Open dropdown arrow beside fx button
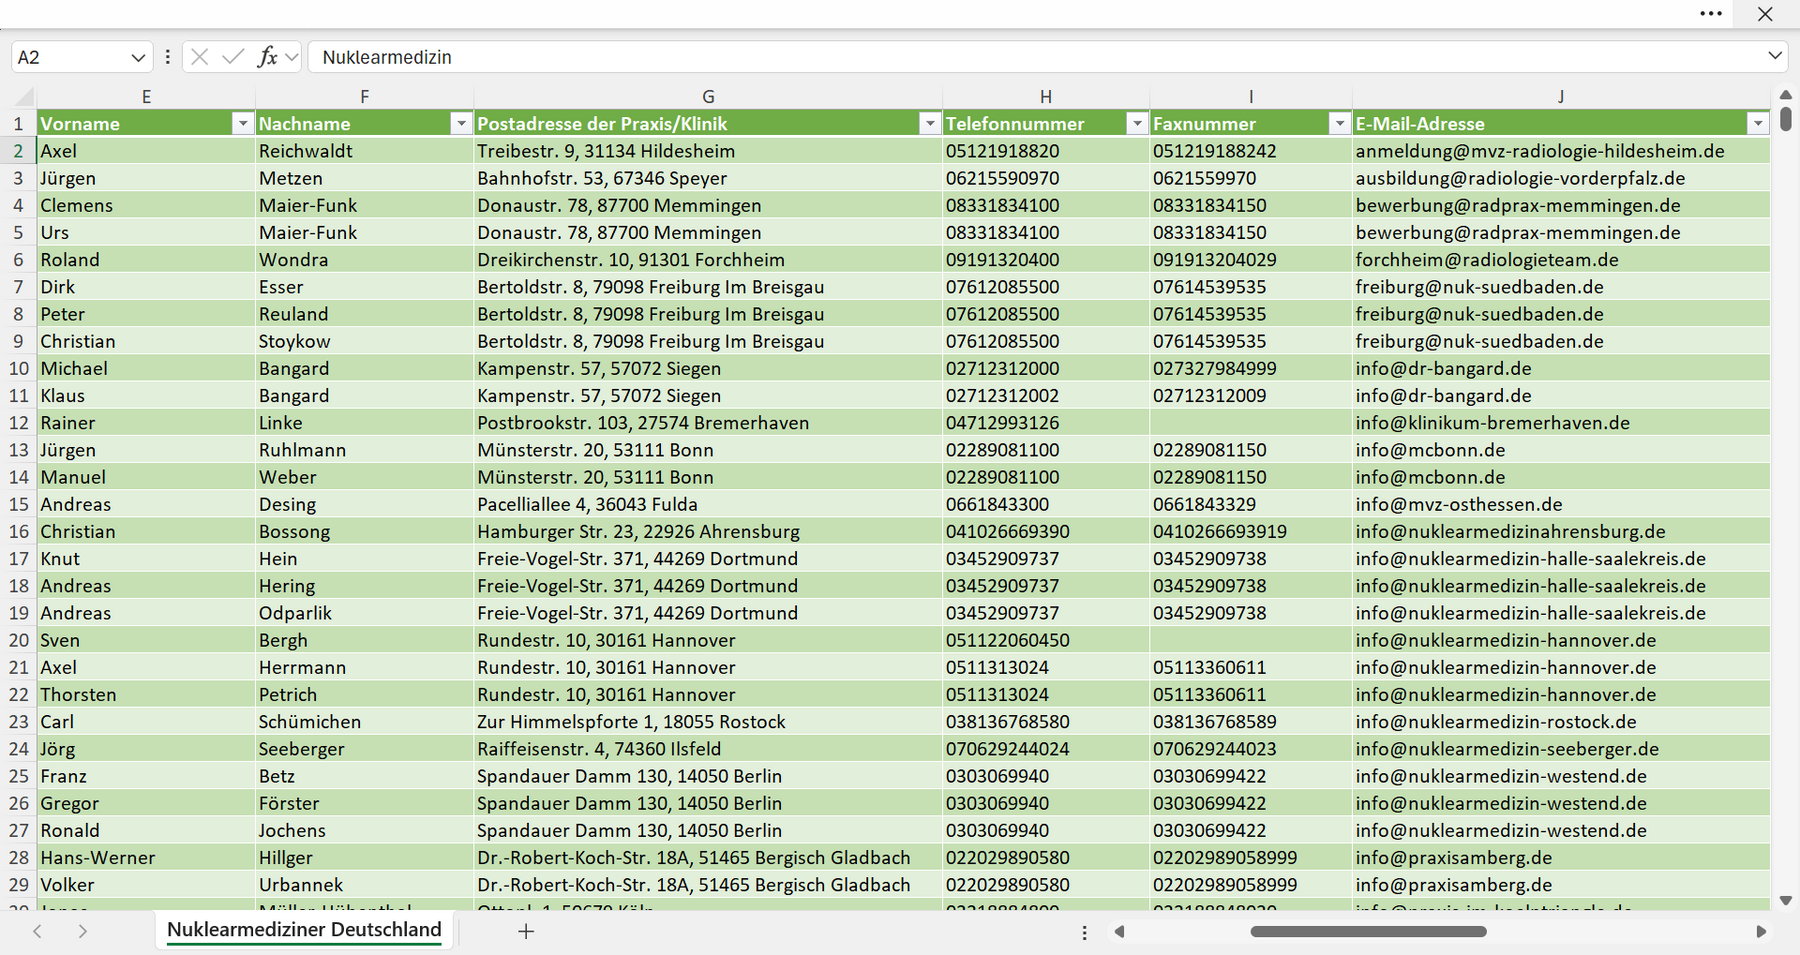This screenshot has width=1800, height=955. [291, 57]
